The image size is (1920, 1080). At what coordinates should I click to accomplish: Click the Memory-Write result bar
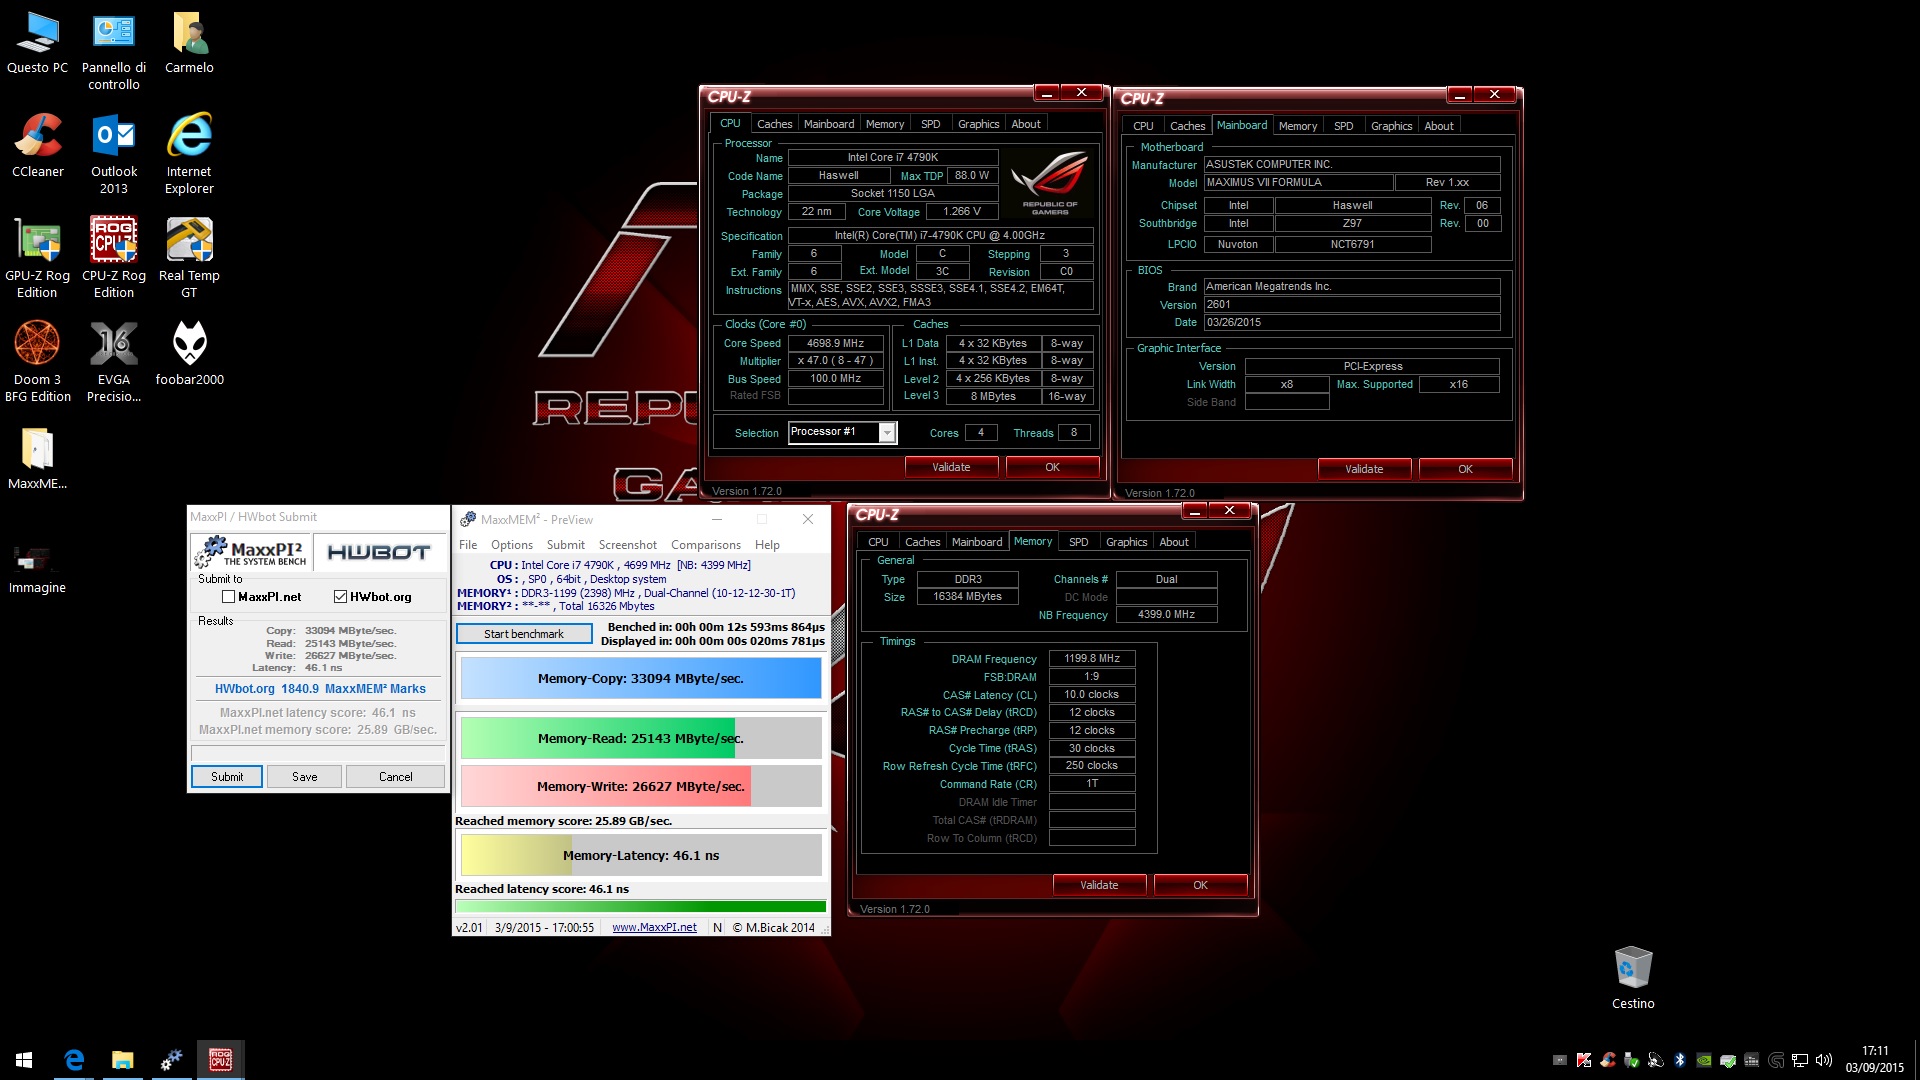pyautogui.click(x=641, y=787)
